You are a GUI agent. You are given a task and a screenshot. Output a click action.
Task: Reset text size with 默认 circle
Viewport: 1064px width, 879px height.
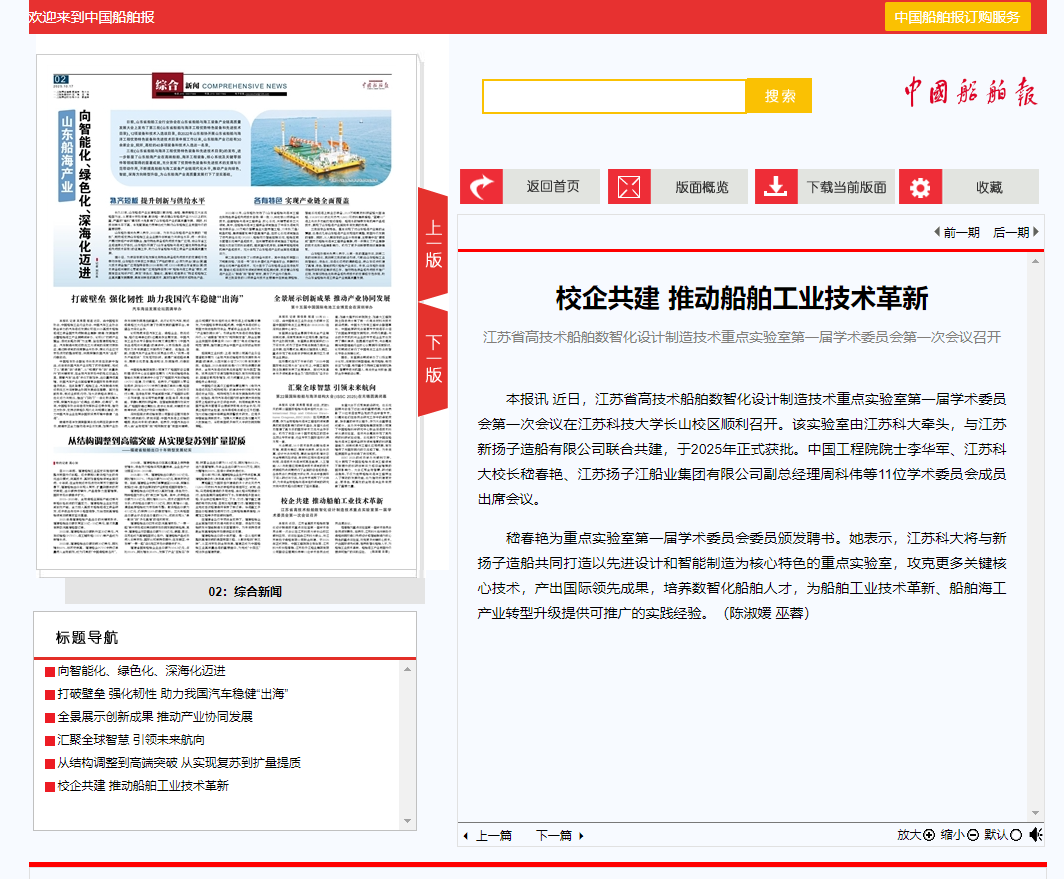click(x=1016, y=835)
